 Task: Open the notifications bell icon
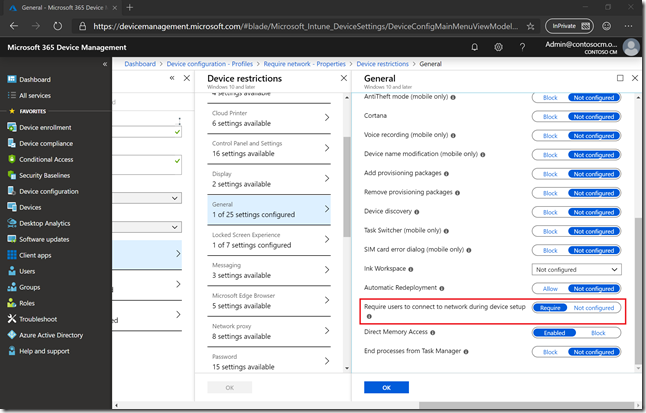tap(473, 47)
